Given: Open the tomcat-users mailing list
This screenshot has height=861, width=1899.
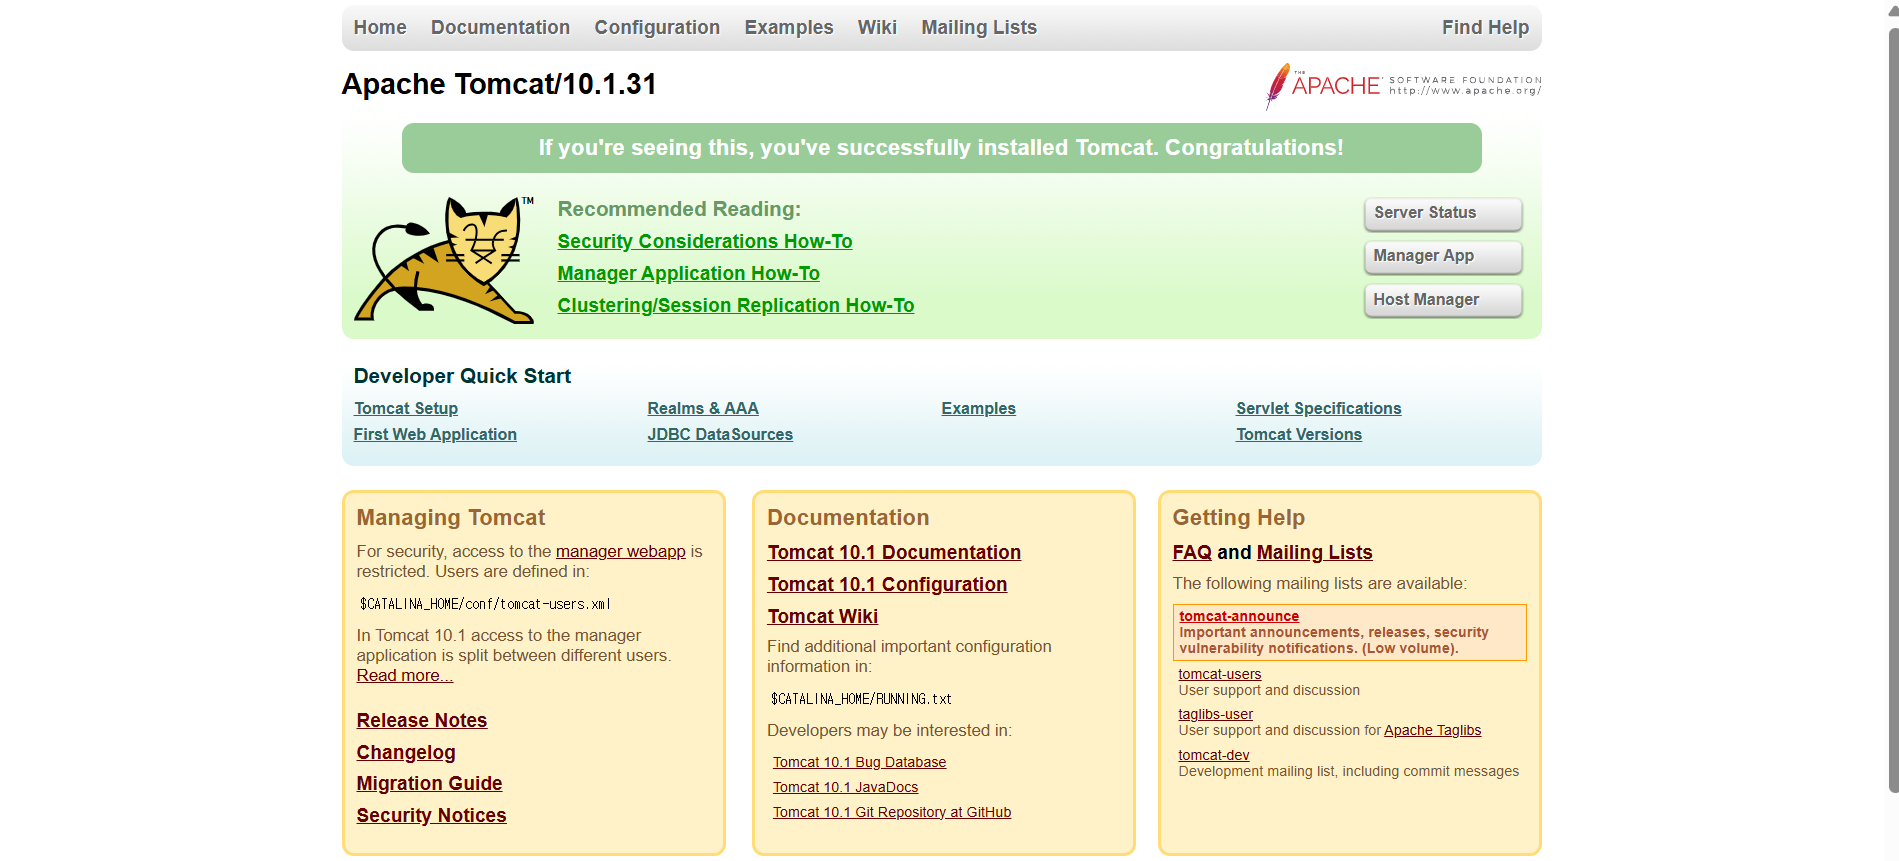Looking at the screenshot, I should [x=1220, y=674].
